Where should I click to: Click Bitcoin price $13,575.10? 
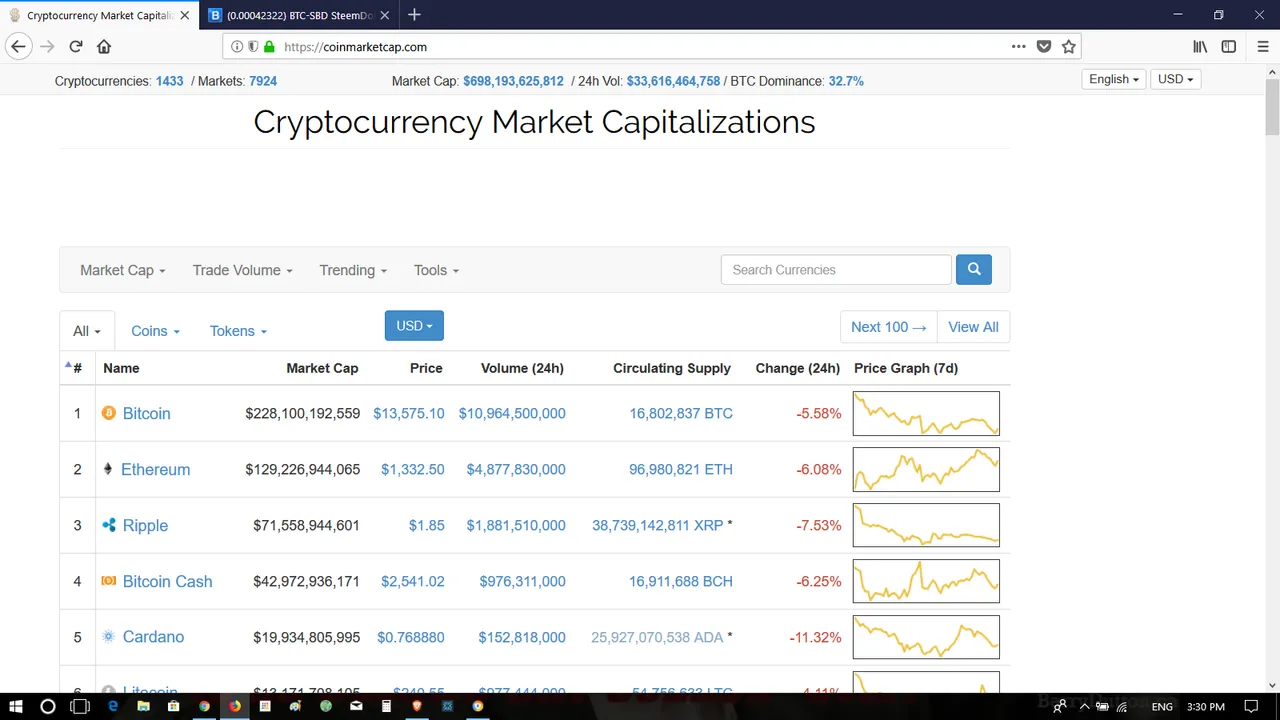click(x=409, y=413)
